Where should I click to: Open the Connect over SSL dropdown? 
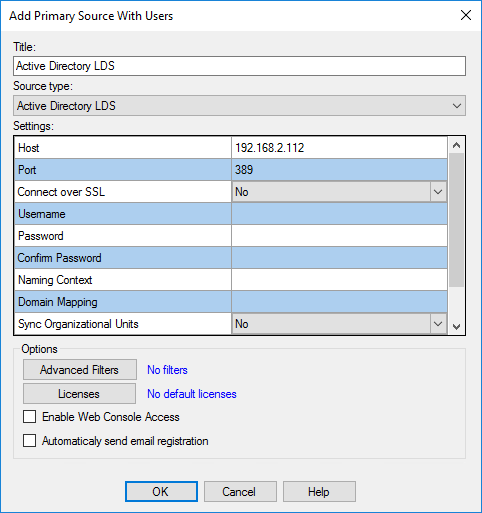click(339, 192)
